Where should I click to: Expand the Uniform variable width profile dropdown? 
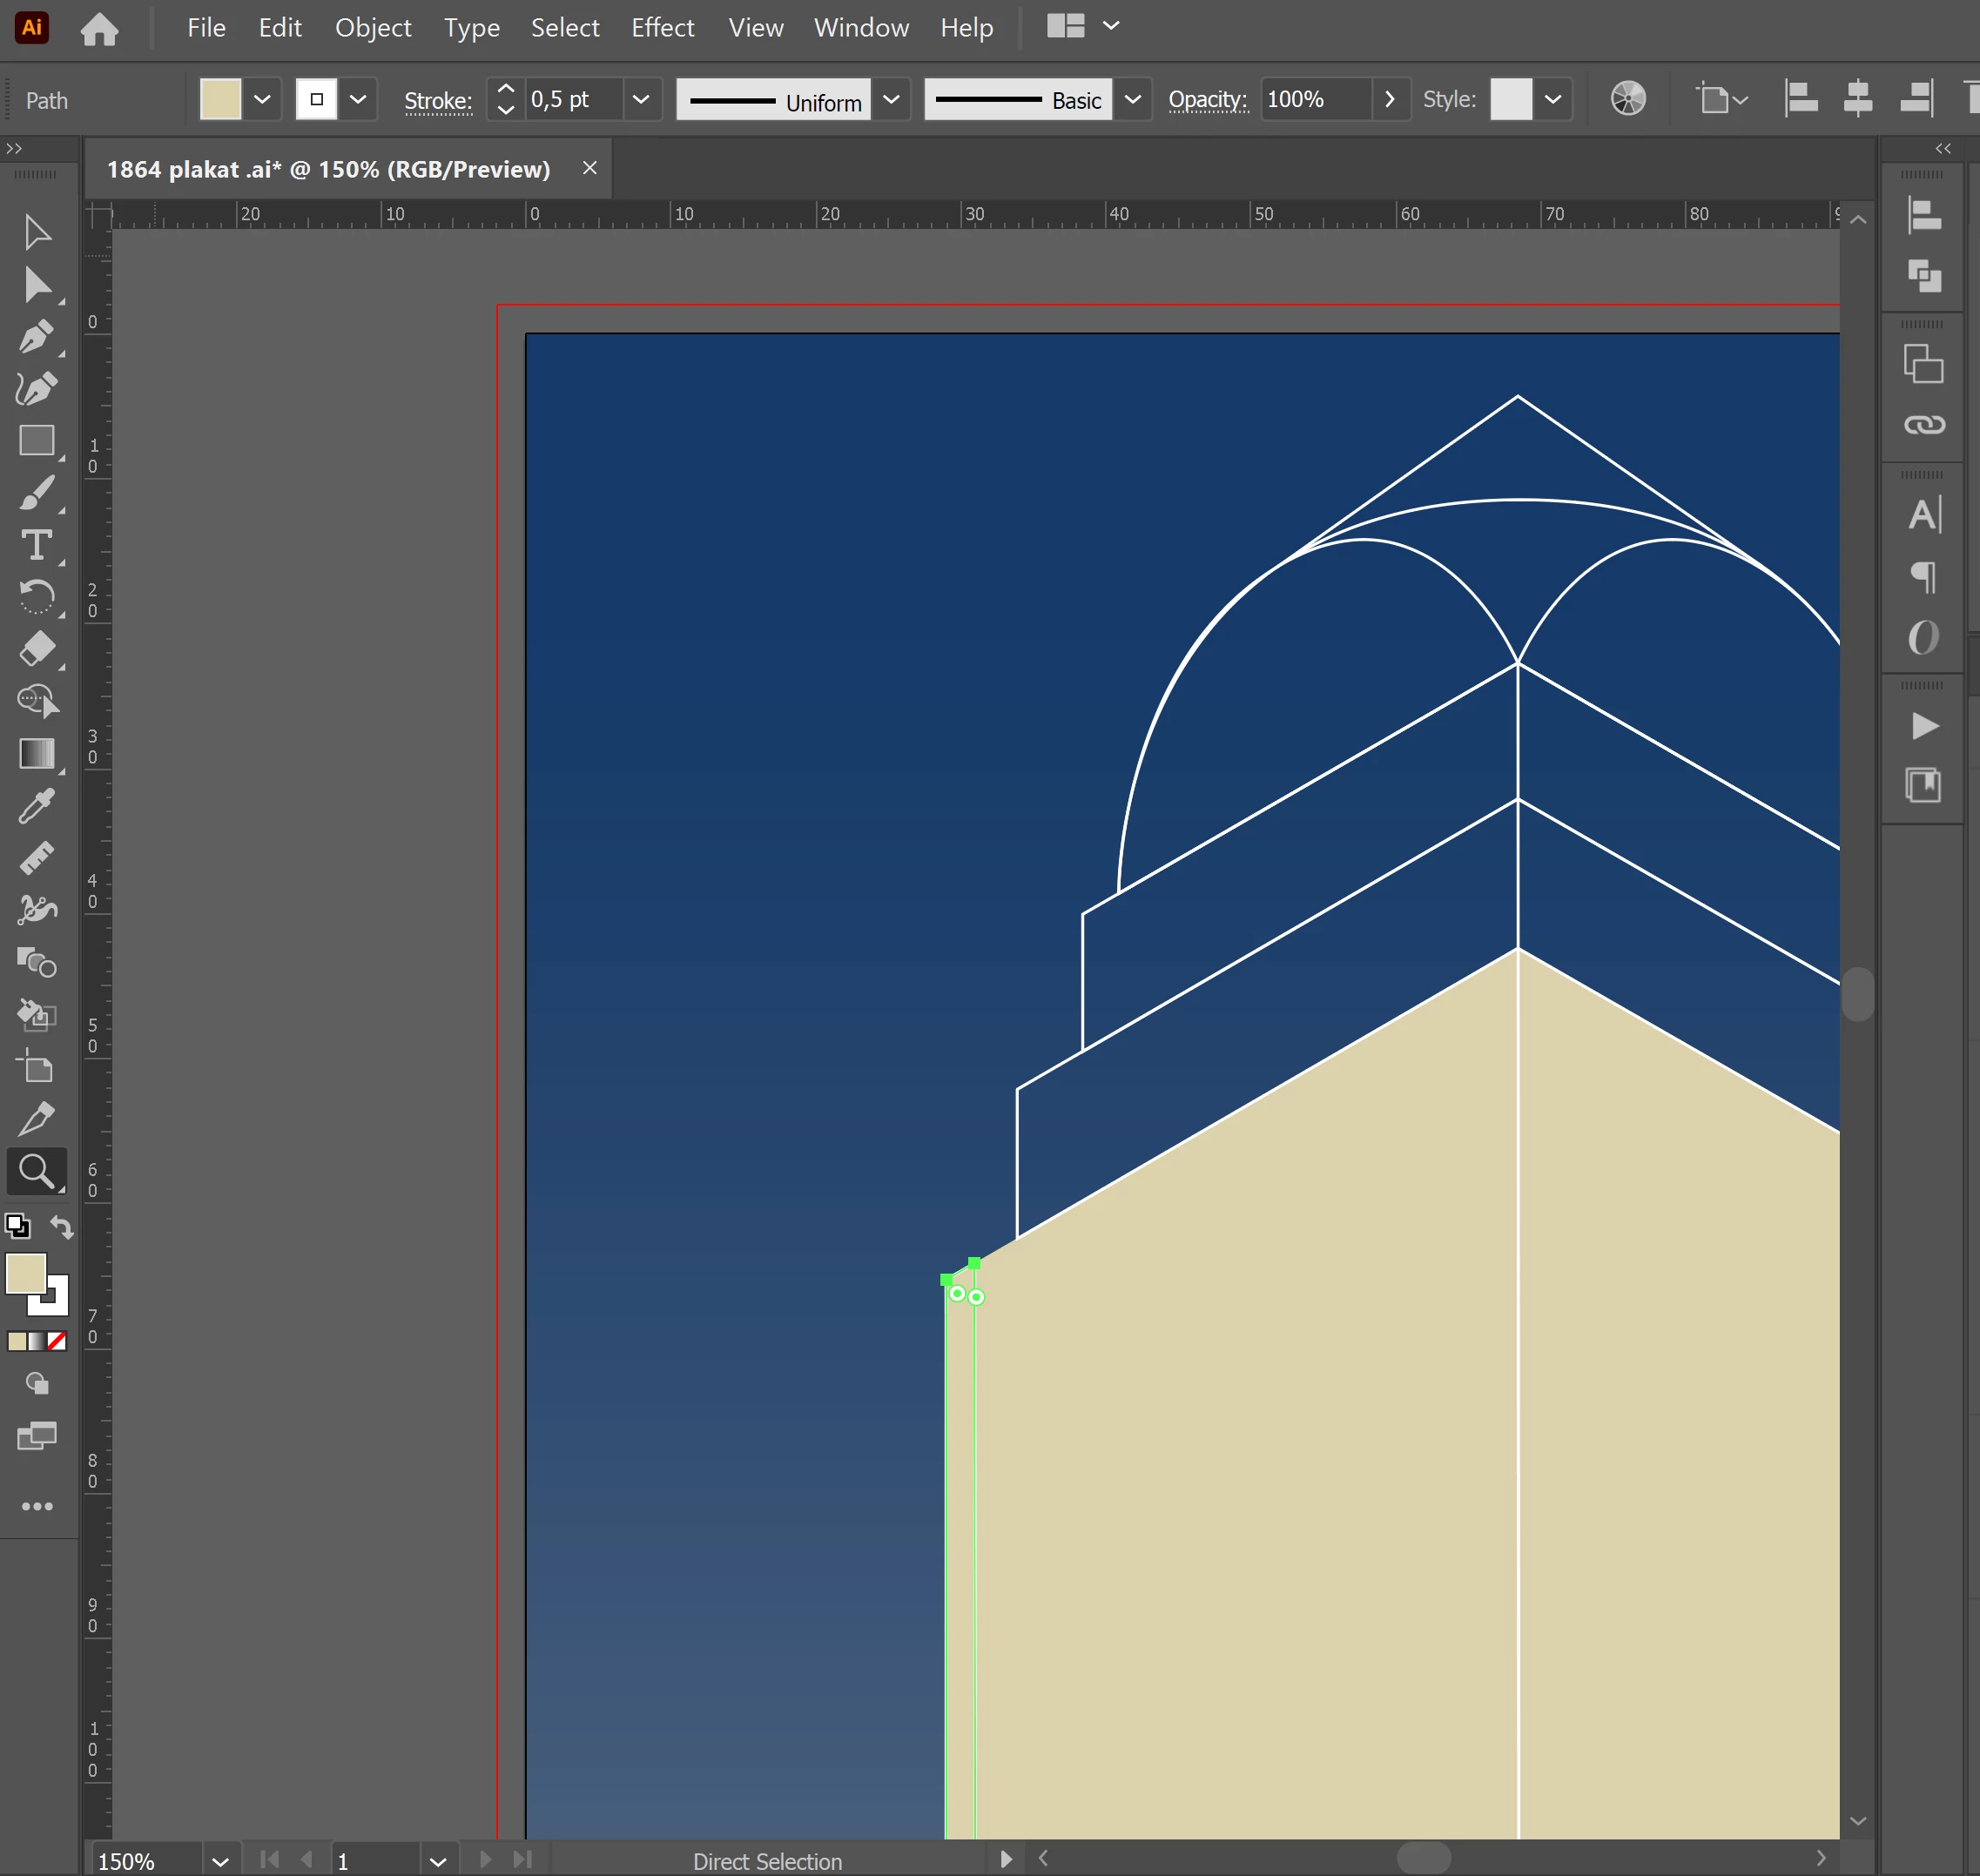pyautogui.click(x=891, y=99)
